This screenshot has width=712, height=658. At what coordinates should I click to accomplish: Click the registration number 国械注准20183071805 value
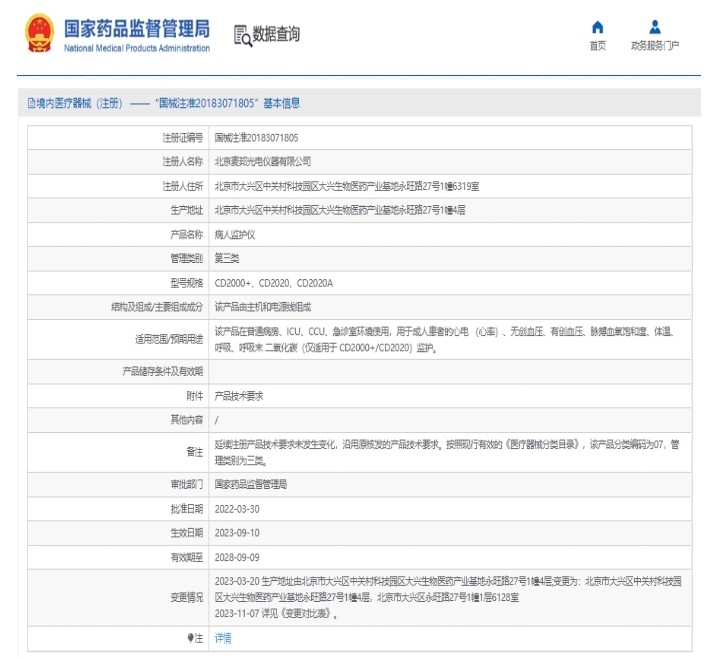[x=256, y=137]
